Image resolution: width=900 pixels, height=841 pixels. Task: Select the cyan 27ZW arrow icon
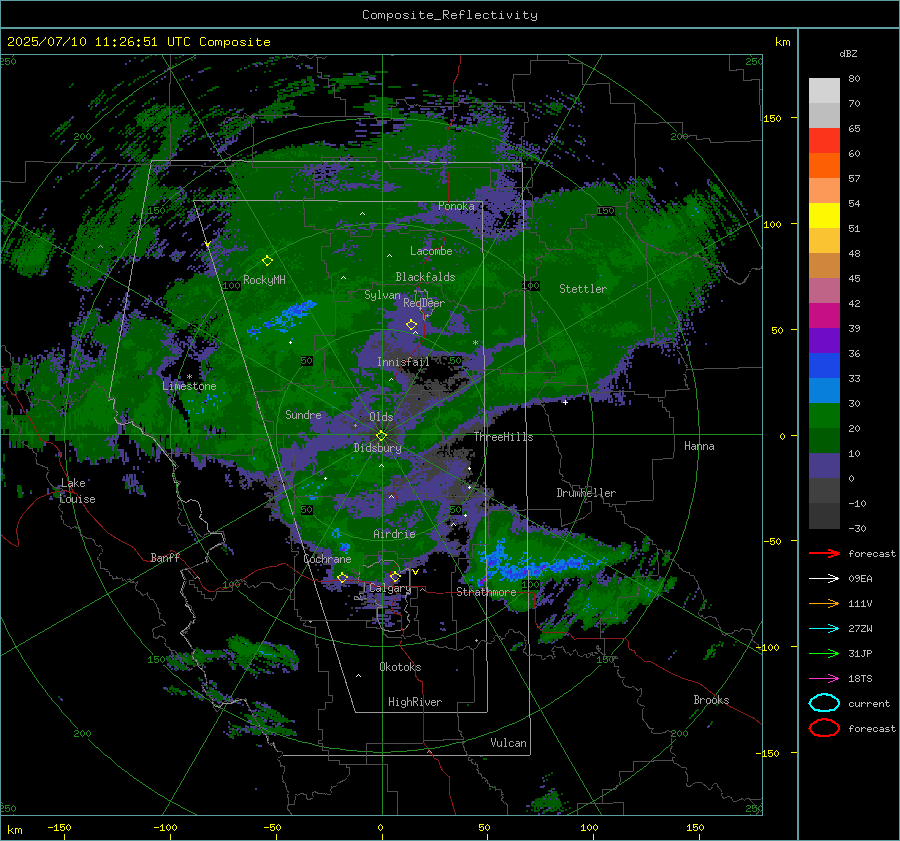pyautogui.click(x=824, y=629)
